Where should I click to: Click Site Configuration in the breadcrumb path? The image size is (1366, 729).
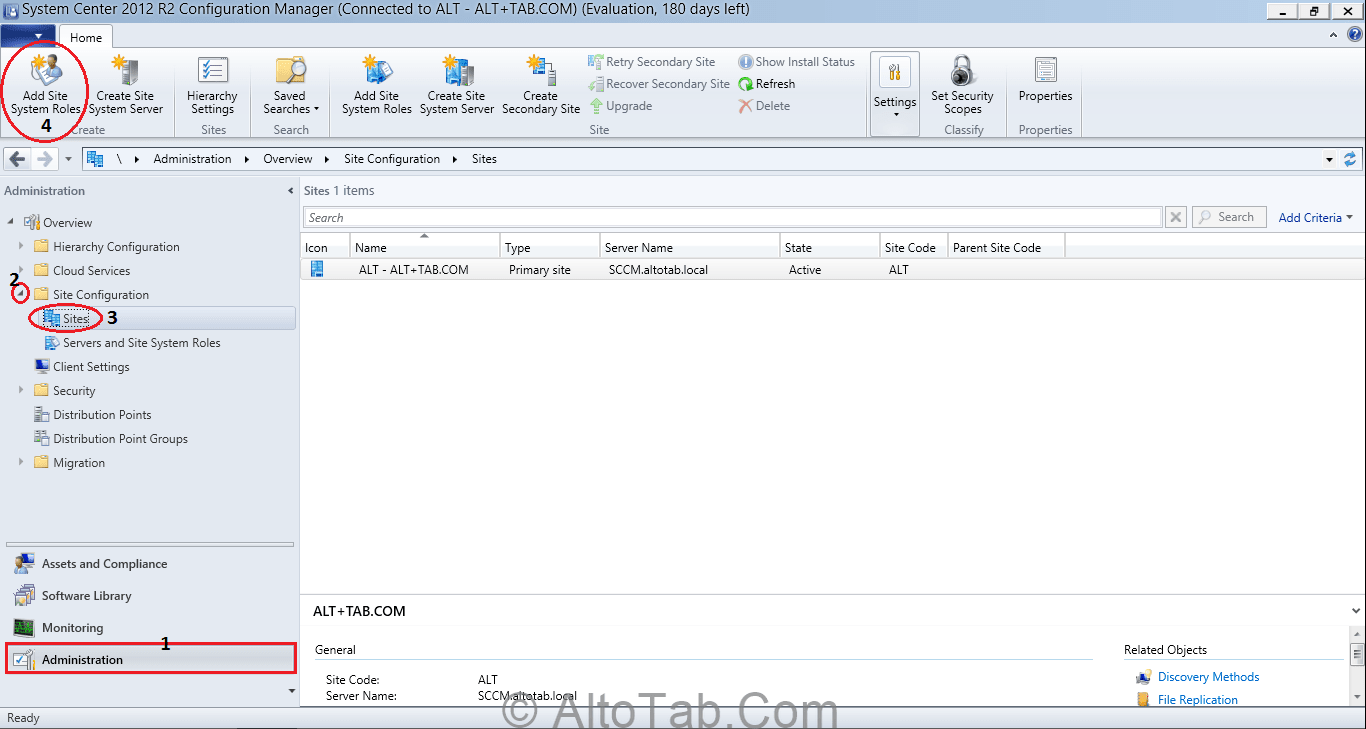pyautogui.click(x=392, y=159)
